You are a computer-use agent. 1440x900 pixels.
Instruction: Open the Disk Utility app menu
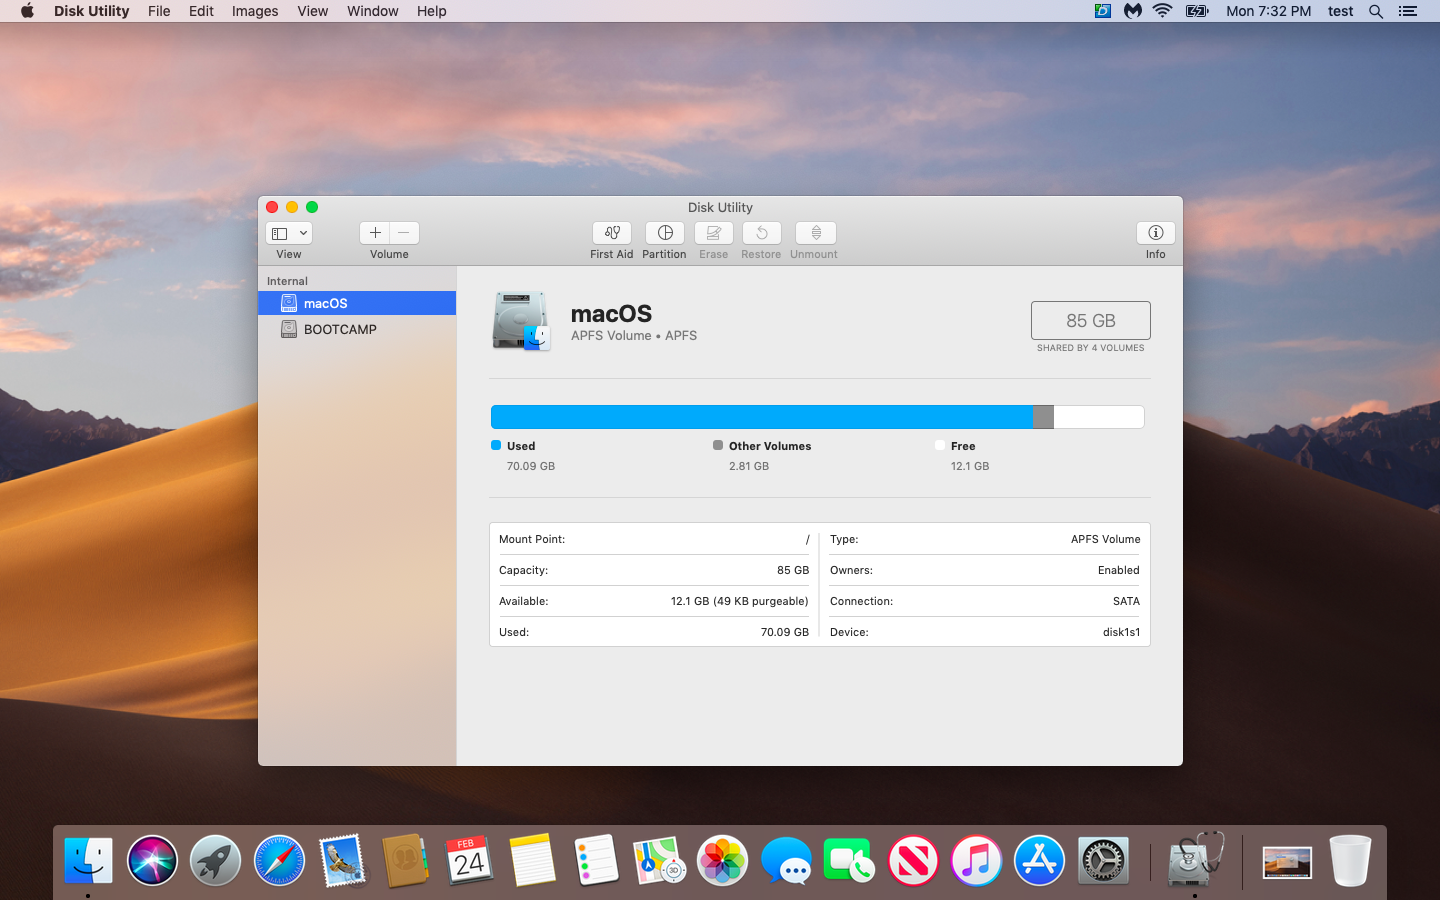tap(91, 11)
